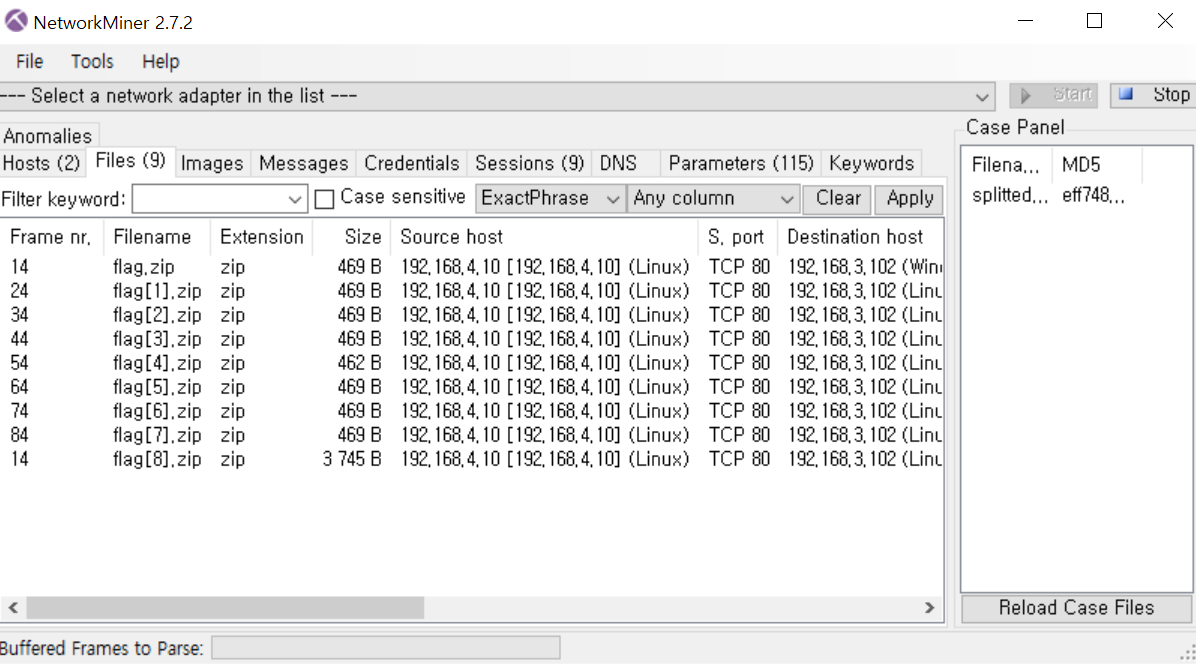
Task: Switch to the Images tab
Action: tap(212, 163)
